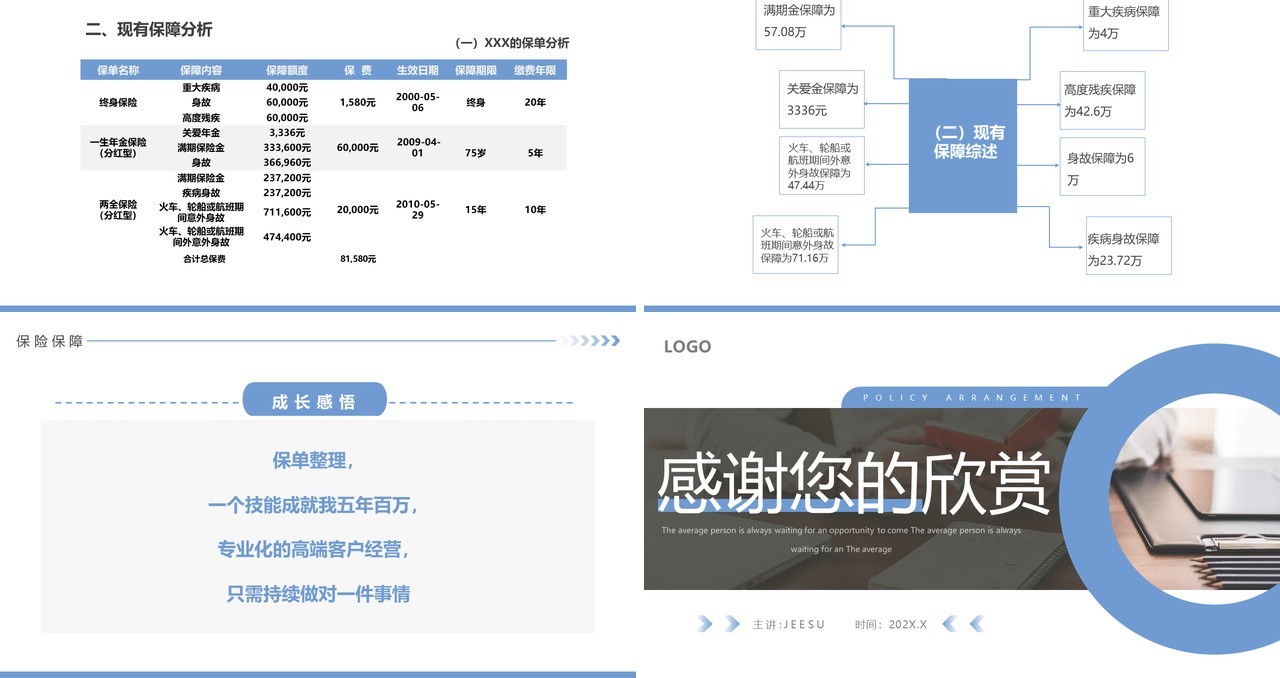Click the 时间:202X.X date text
1280x678 pixels.
(x=891, y=625)
